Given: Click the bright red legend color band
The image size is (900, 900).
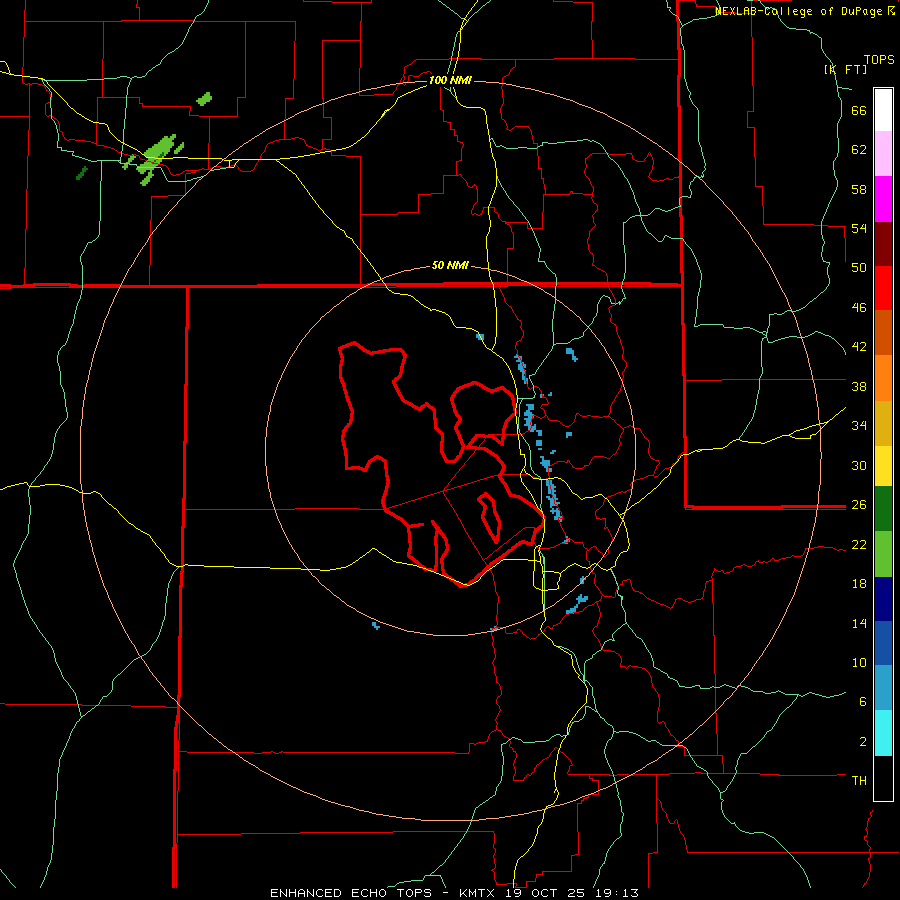Looking at the screenshot, I should click(x=883, y=288).
